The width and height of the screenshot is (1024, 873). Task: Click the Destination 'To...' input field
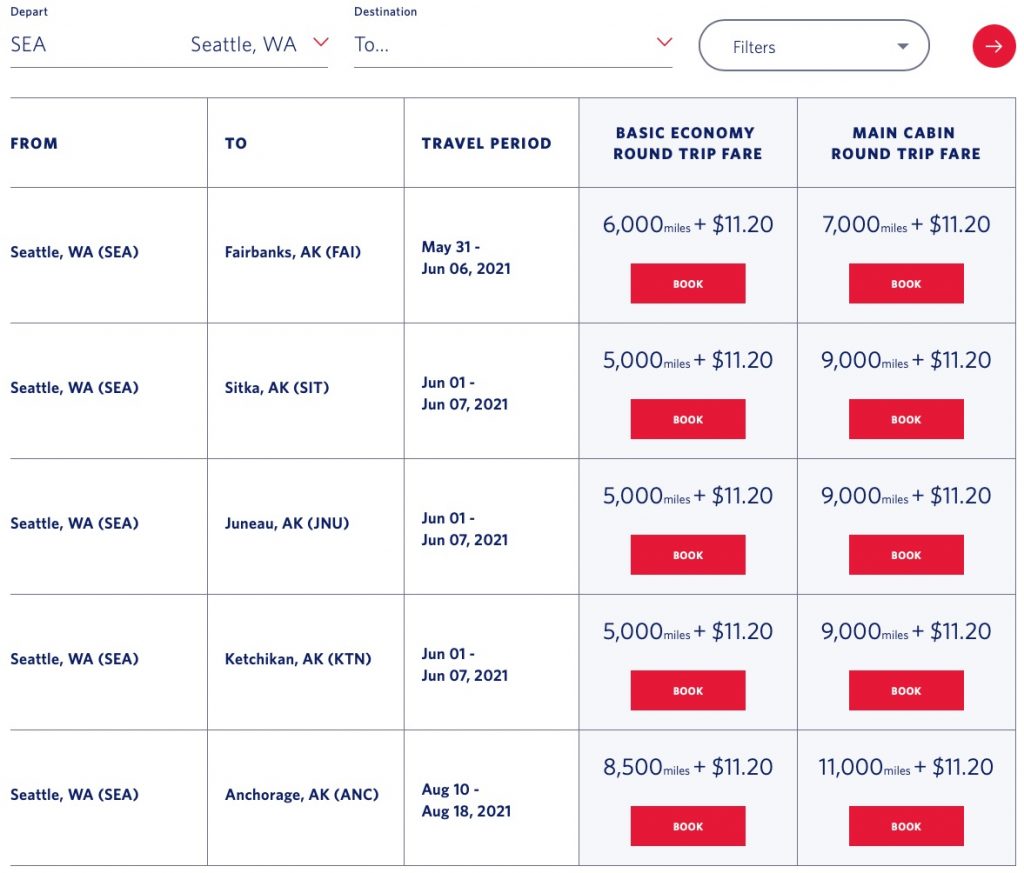coord(500,45)
